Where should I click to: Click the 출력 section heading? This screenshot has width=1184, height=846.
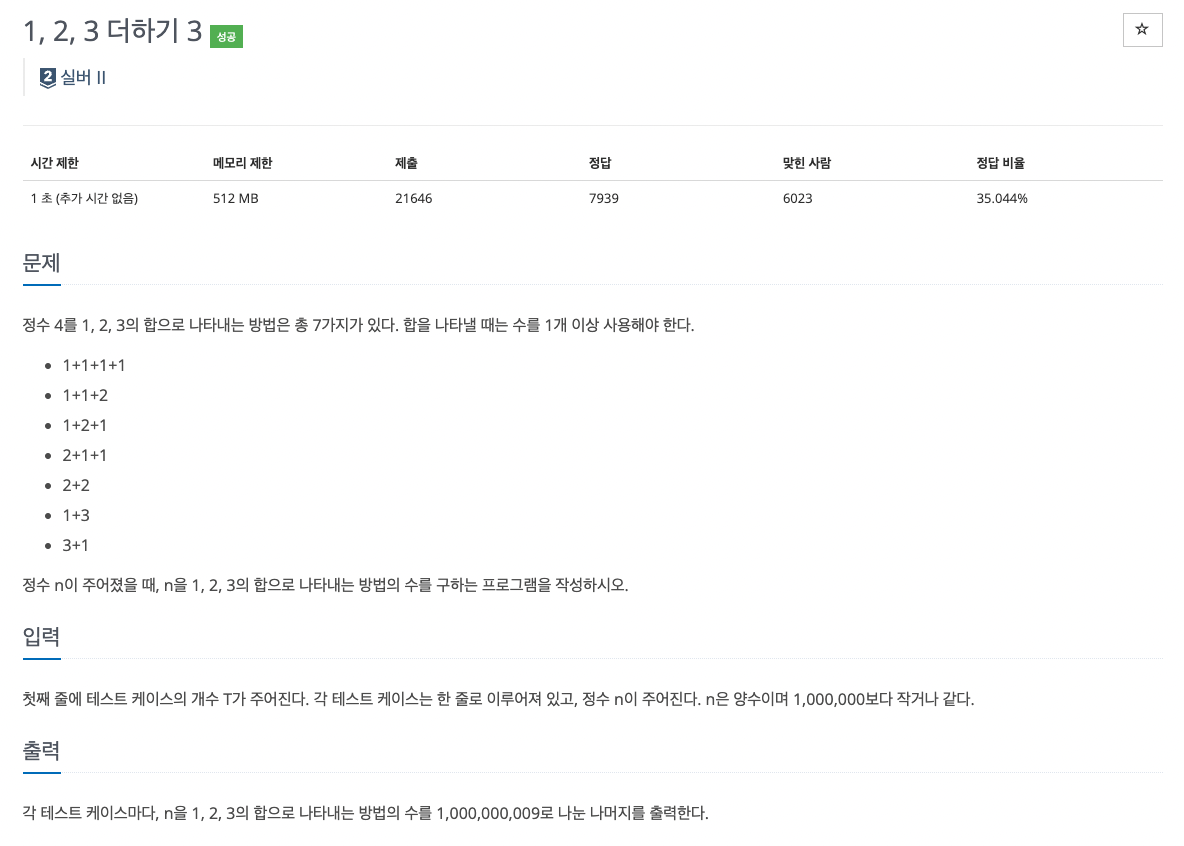41,750
